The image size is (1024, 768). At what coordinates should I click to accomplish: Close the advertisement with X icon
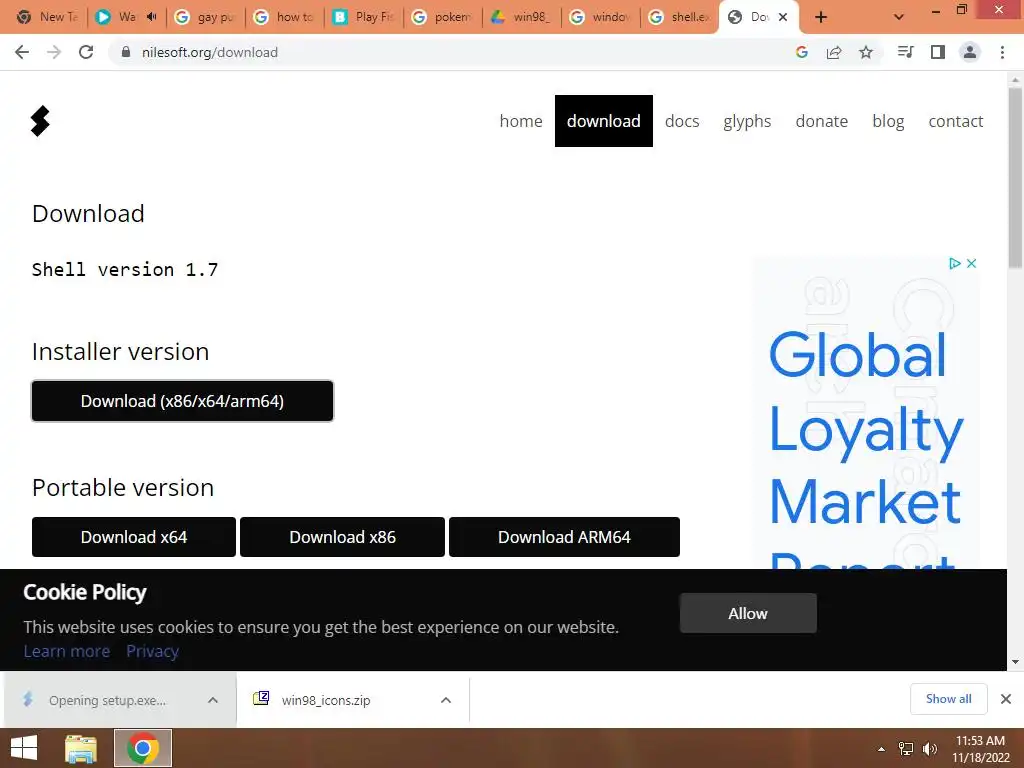(x=971, y=263)
